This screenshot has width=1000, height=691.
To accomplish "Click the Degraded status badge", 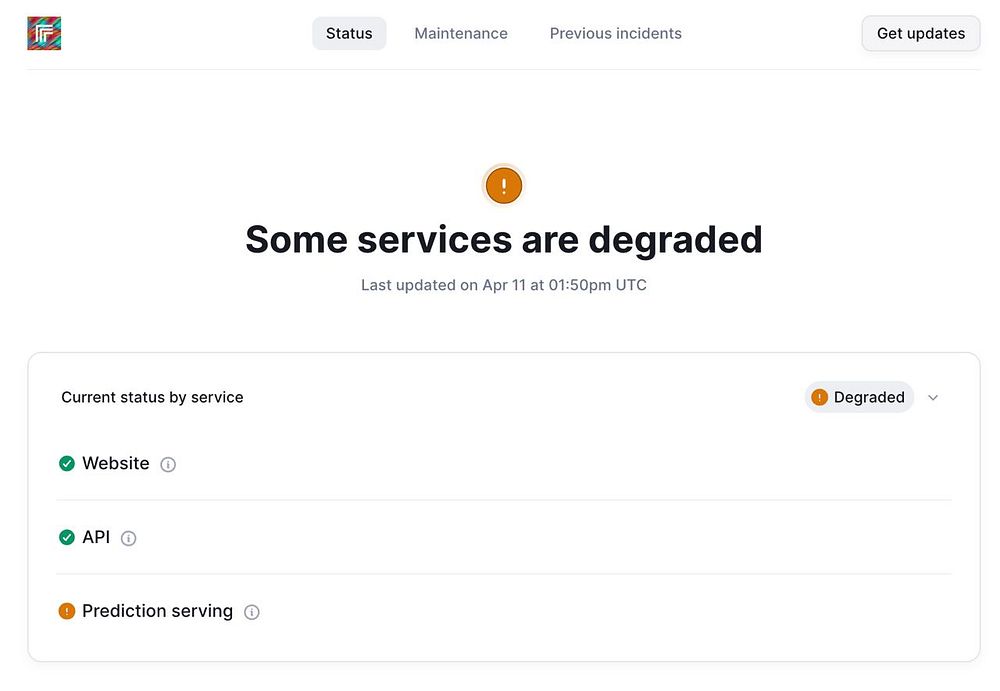I will click(x=860, y=397).
